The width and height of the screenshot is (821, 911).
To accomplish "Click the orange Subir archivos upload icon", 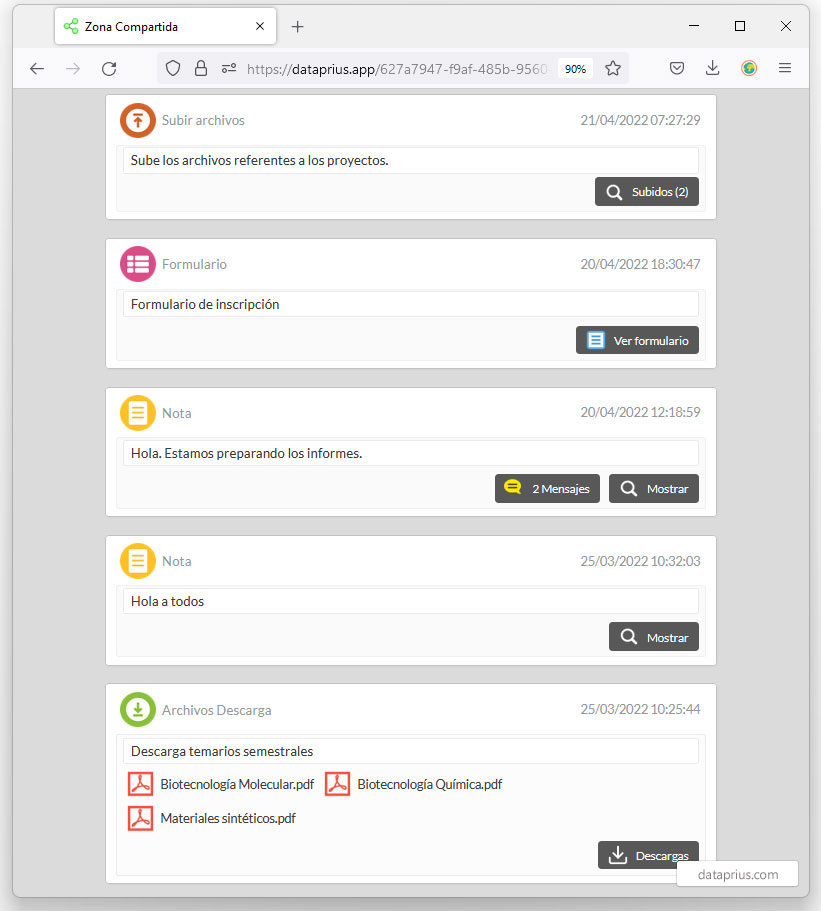I will pyautogui.click(x=138, y=120).
